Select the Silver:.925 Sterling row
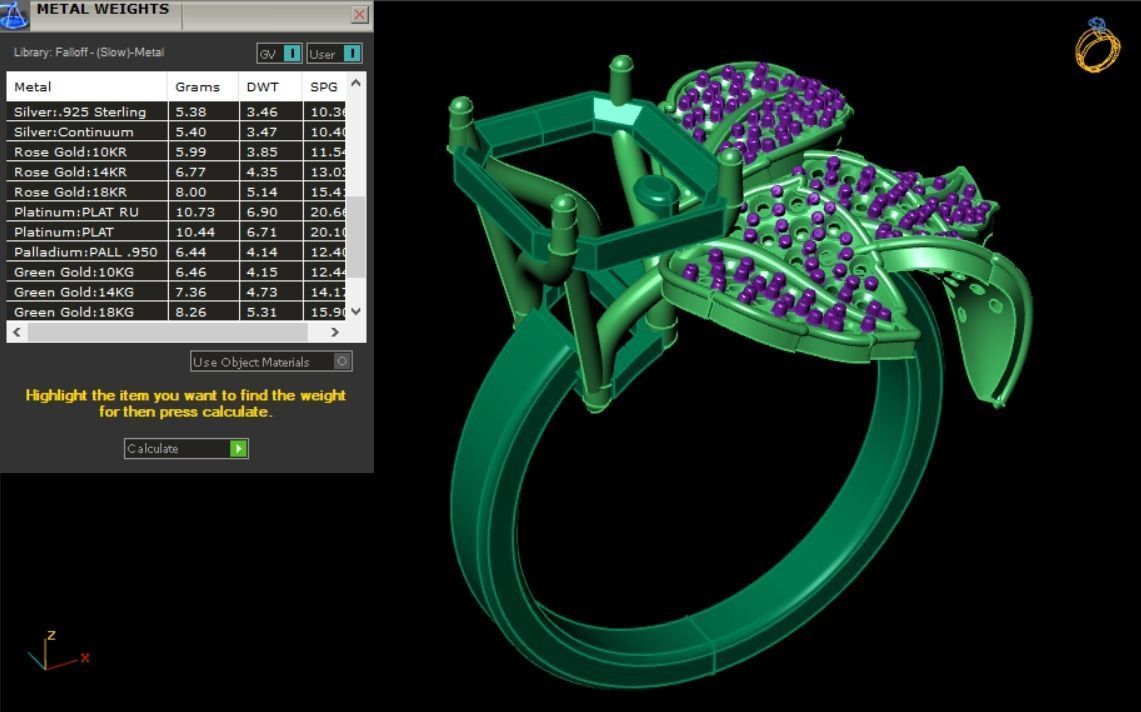This screenshot has width=1141, height=712. [176, 112]
